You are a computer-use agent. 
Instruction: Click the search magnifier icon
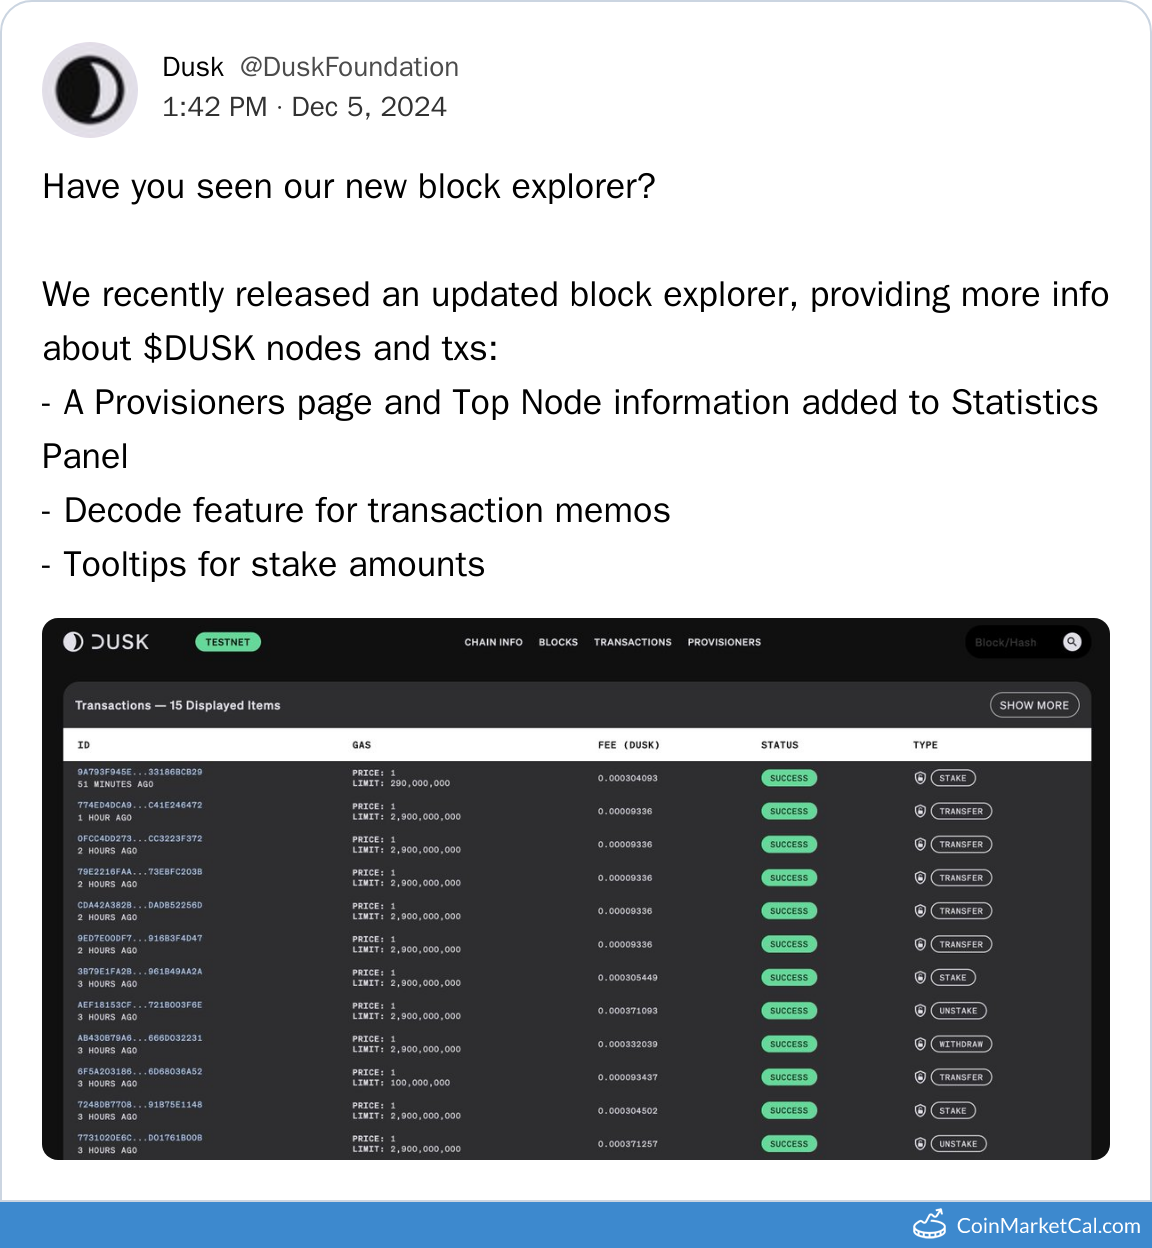tap(1072, 642)
